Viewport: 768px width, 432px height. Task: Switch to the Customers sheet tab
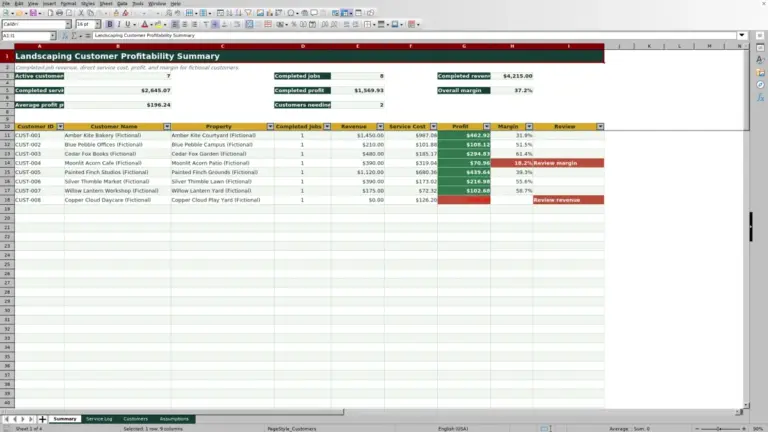pyautogui.click(x=136, y=419)
